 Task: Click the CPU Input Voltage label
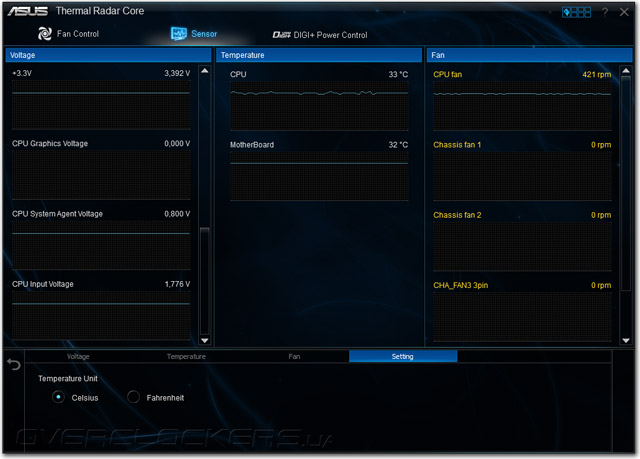(43, 284)
